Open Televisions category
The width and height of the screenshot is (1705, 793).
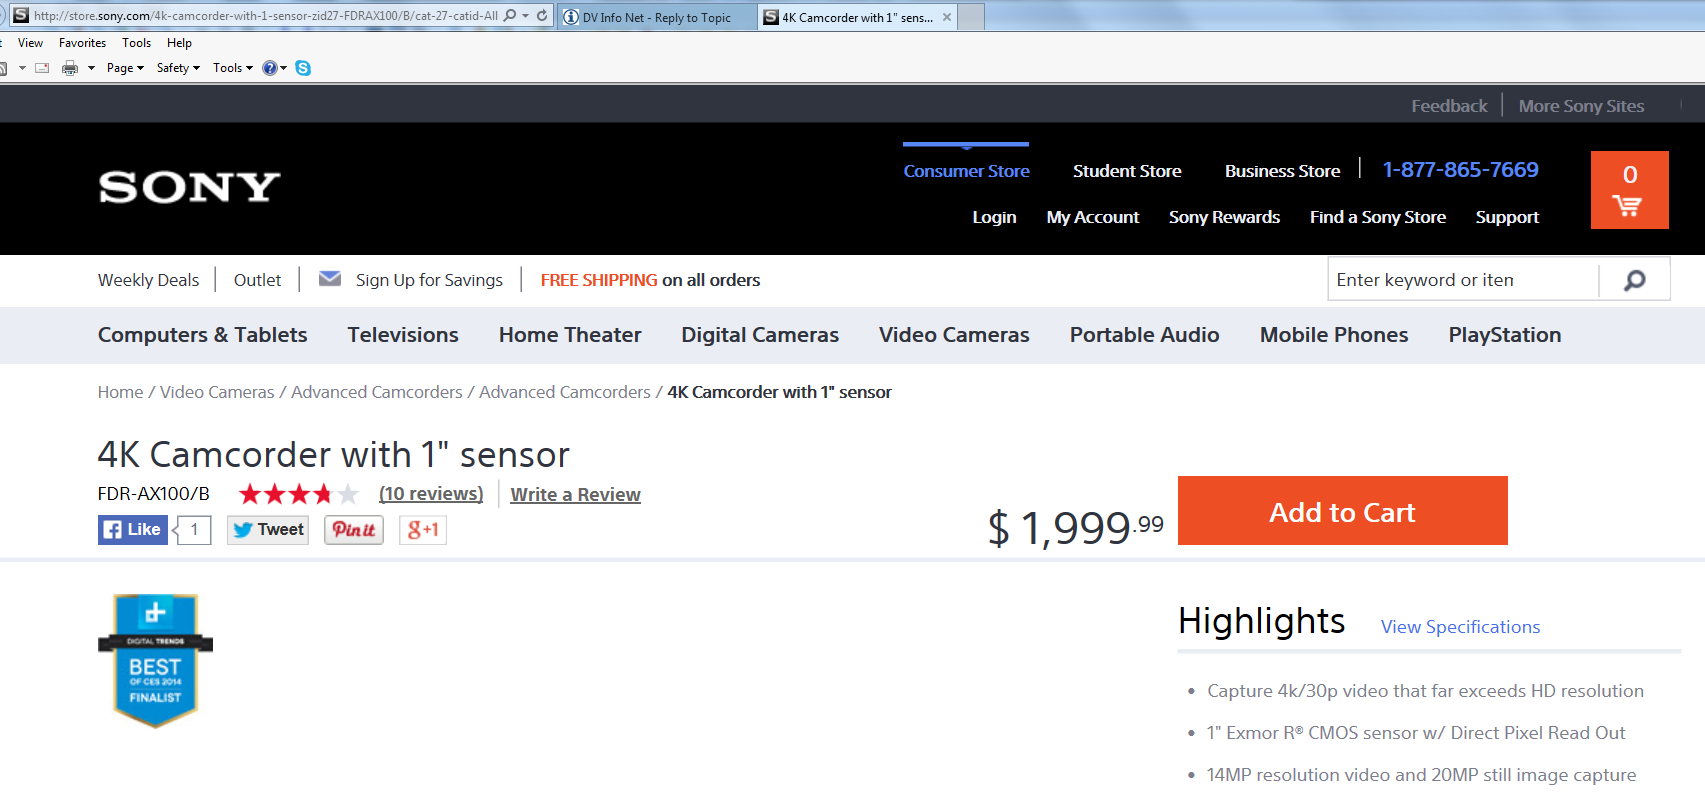point(403,335)
